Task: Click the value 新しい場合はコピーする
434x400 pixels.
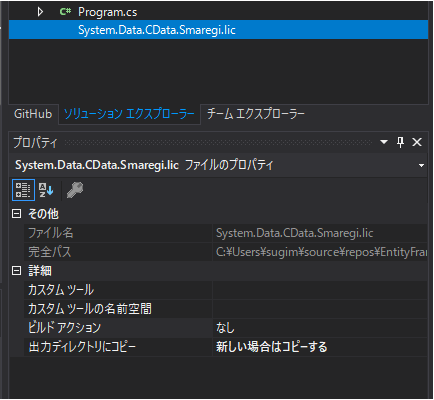Action: coord(271,347)
